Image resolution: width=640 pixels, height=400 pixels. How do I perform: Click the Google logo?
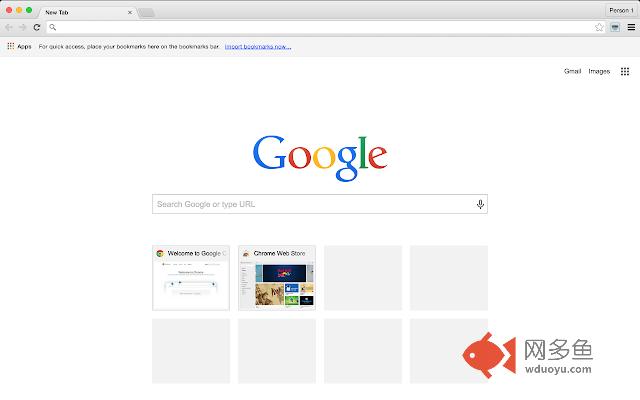pyautogui.click(x=320, y=158)
